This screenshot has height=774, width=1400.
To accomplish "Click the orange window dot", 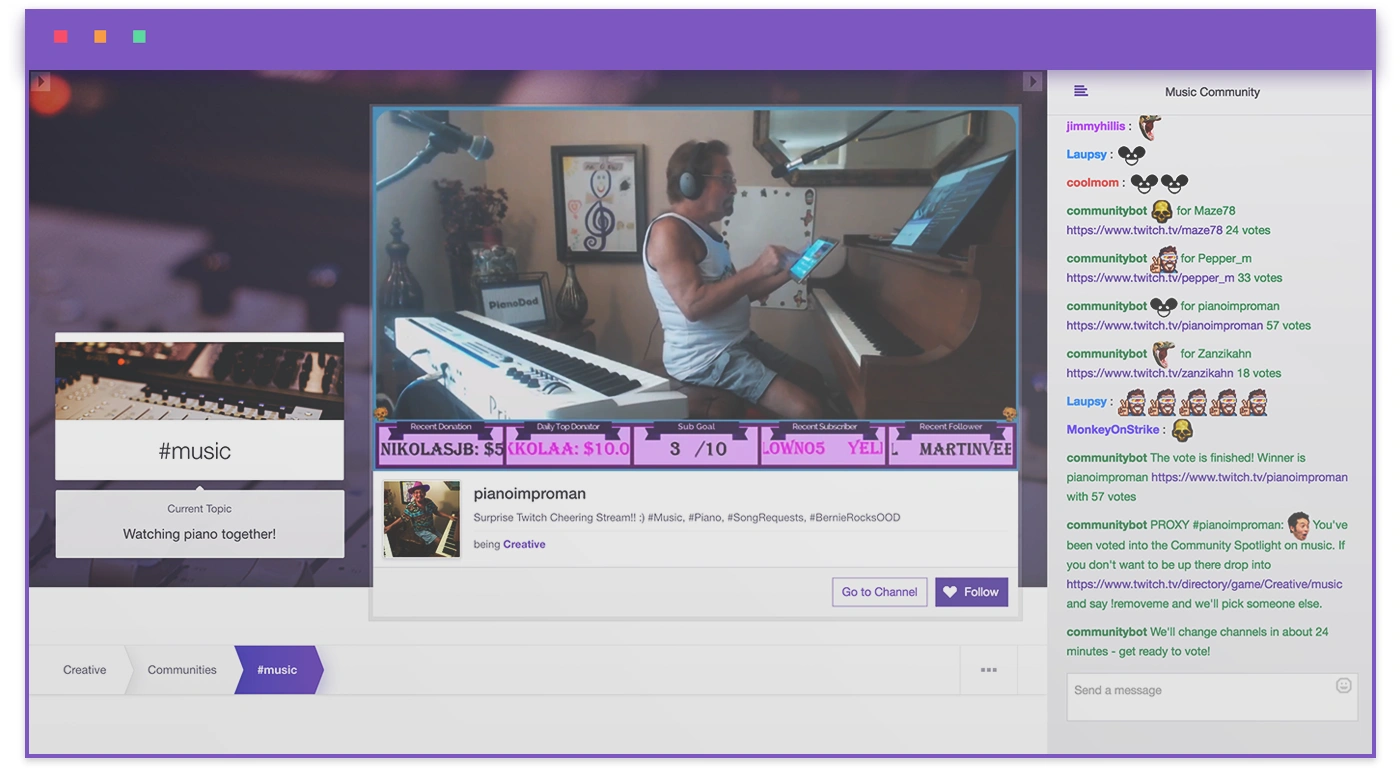I will coord(100,37).
